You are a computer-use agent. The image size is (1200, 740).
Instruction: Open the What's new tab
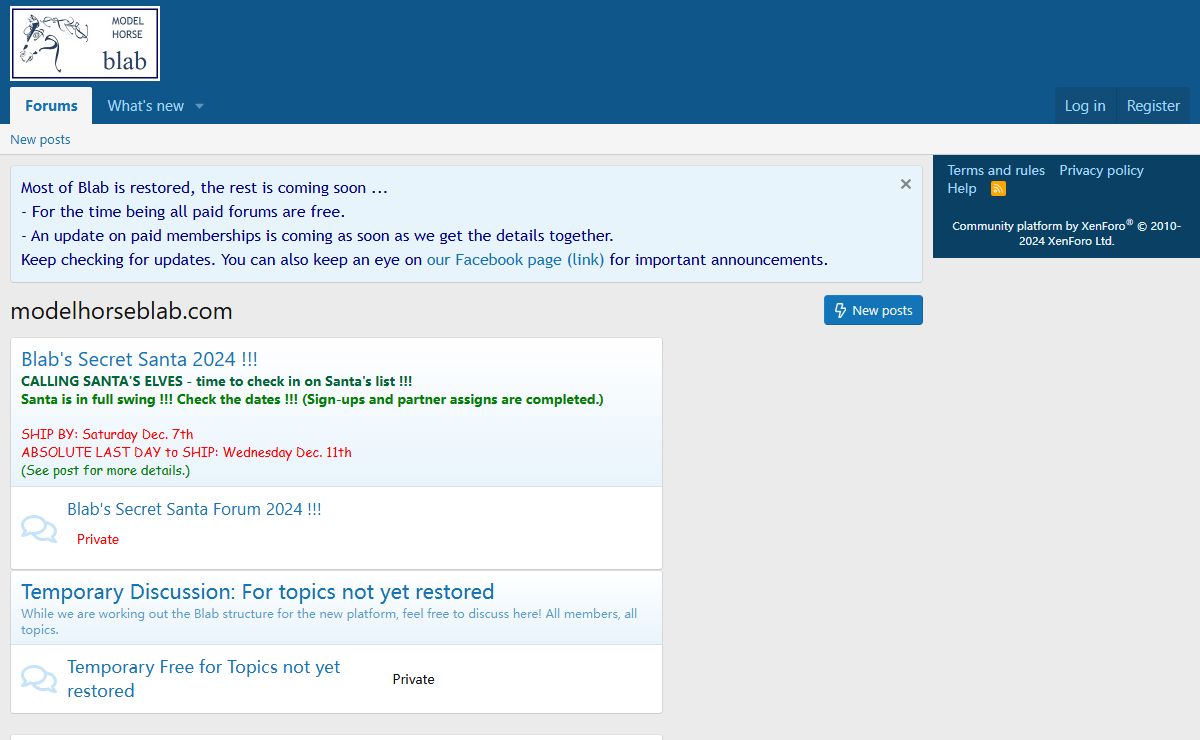coord(146,106)
